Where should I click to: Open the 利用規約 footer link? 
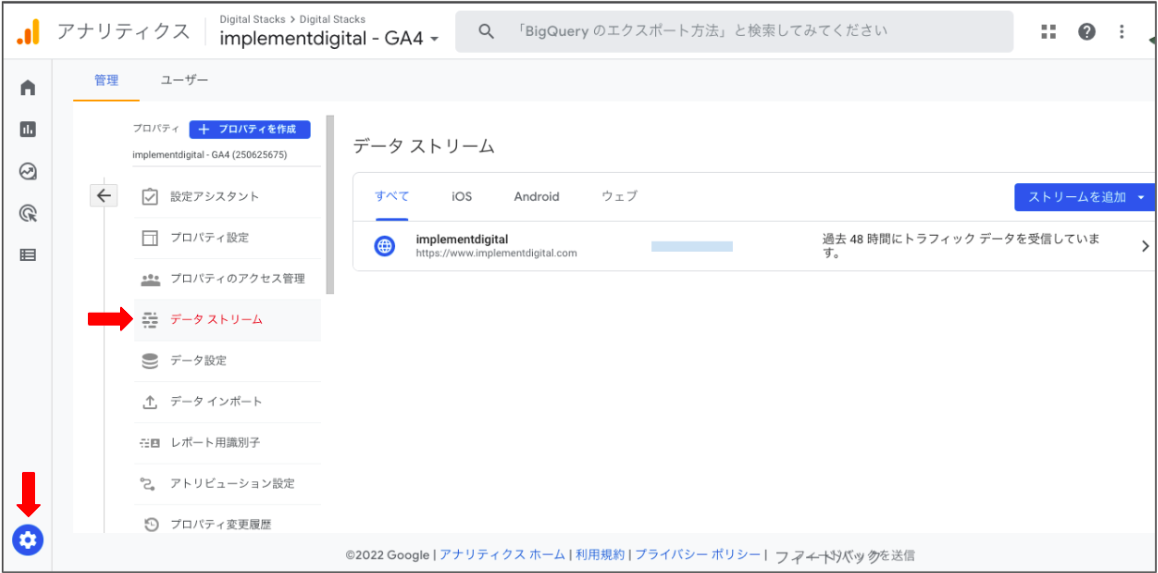click(x=600, y=555)
